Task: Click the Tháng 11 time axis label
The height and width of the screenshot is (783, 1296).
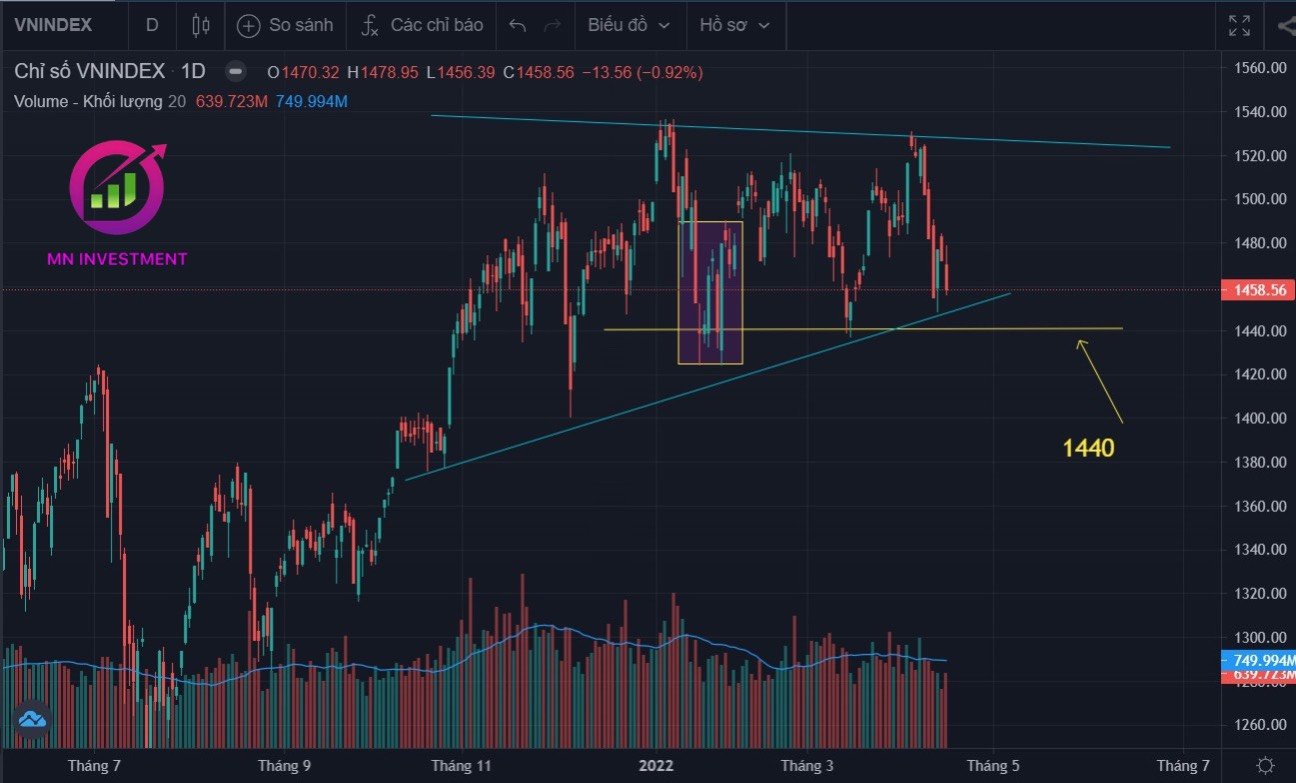Action: pyautogui.click(x=461, y=766)
